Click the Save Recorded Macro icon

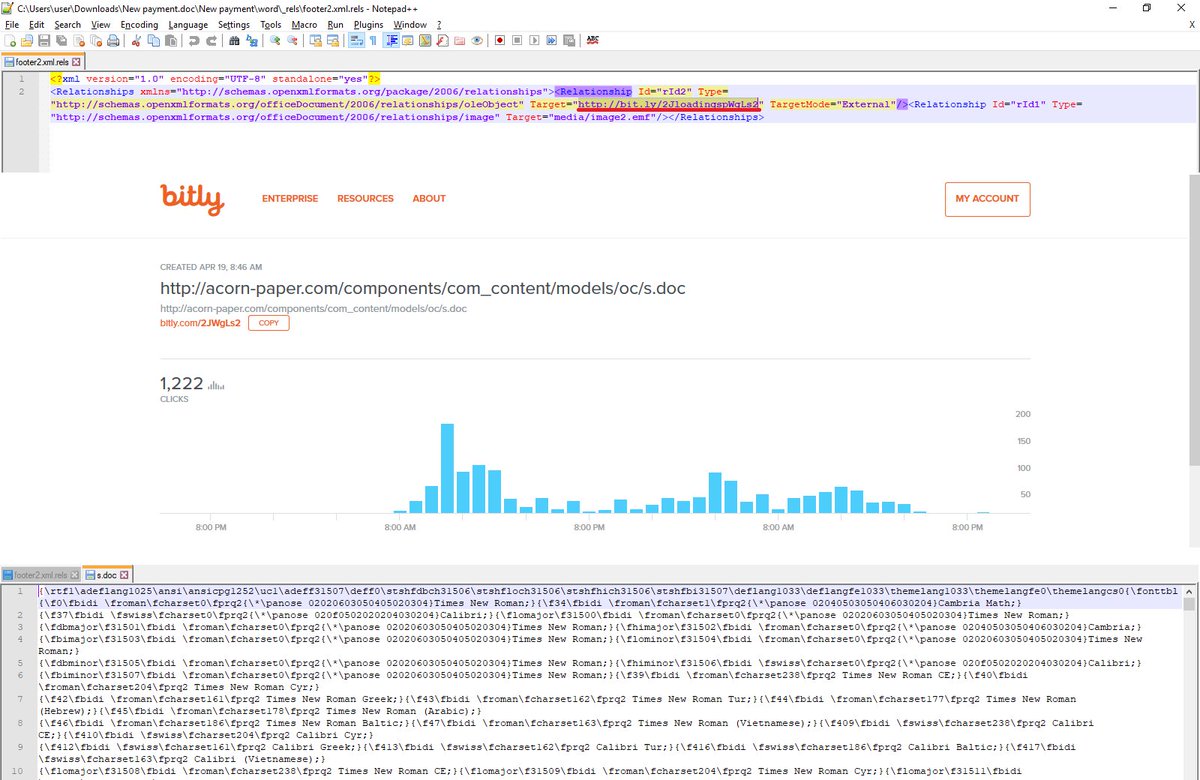click(569, 41)
